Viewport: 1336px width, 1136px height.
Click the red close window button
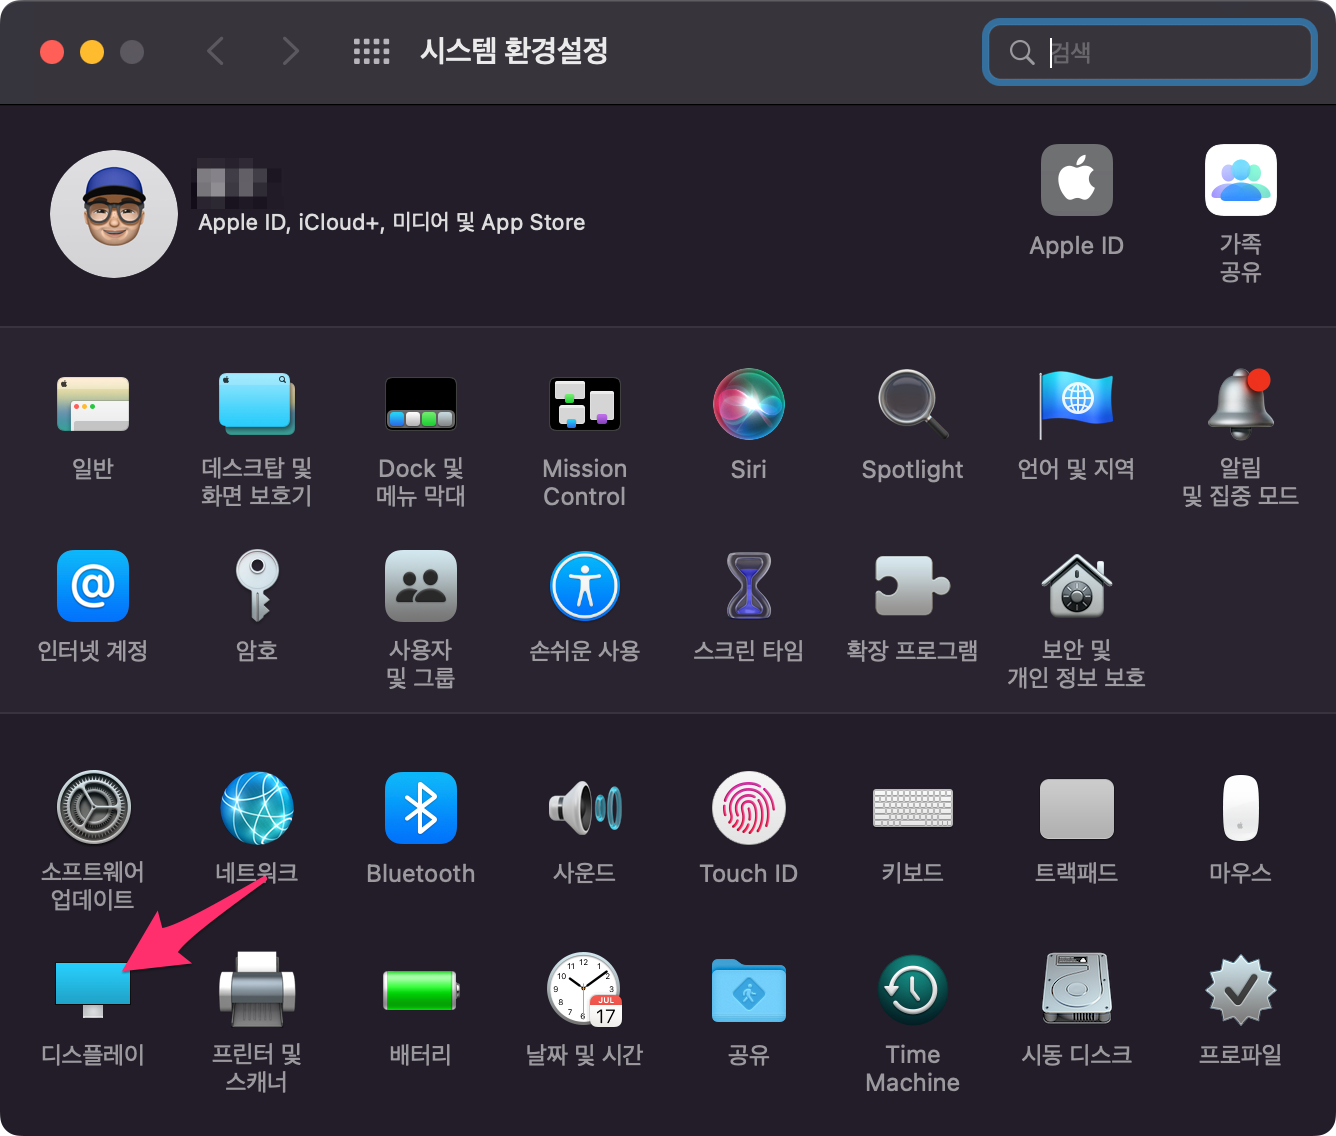(52, 51)
